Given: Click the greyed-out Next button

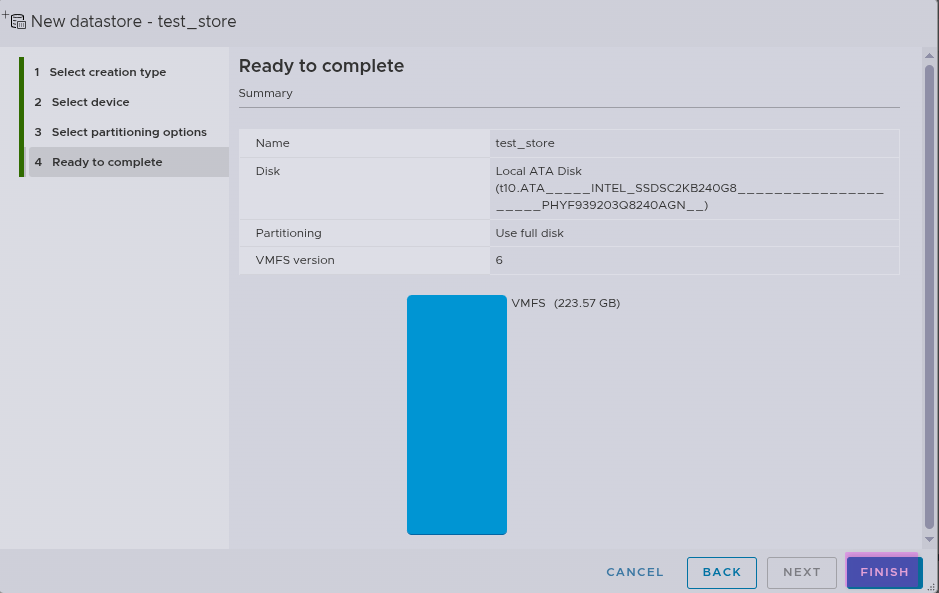Looking at the screenshot, I should tap(801, 572).
